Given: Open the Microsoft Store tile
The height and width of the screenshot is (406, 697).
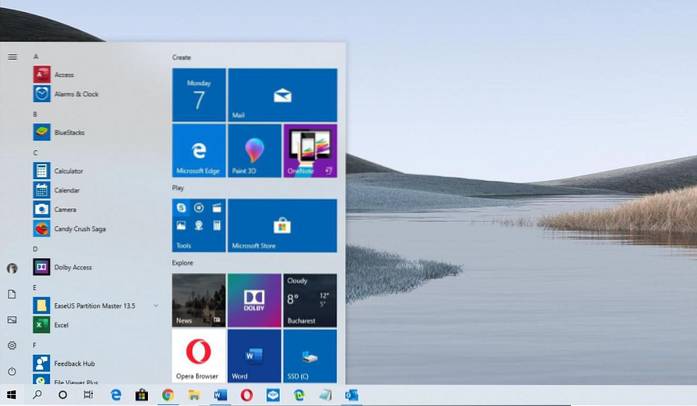Looking at the screenshot, I should (282, 225).
